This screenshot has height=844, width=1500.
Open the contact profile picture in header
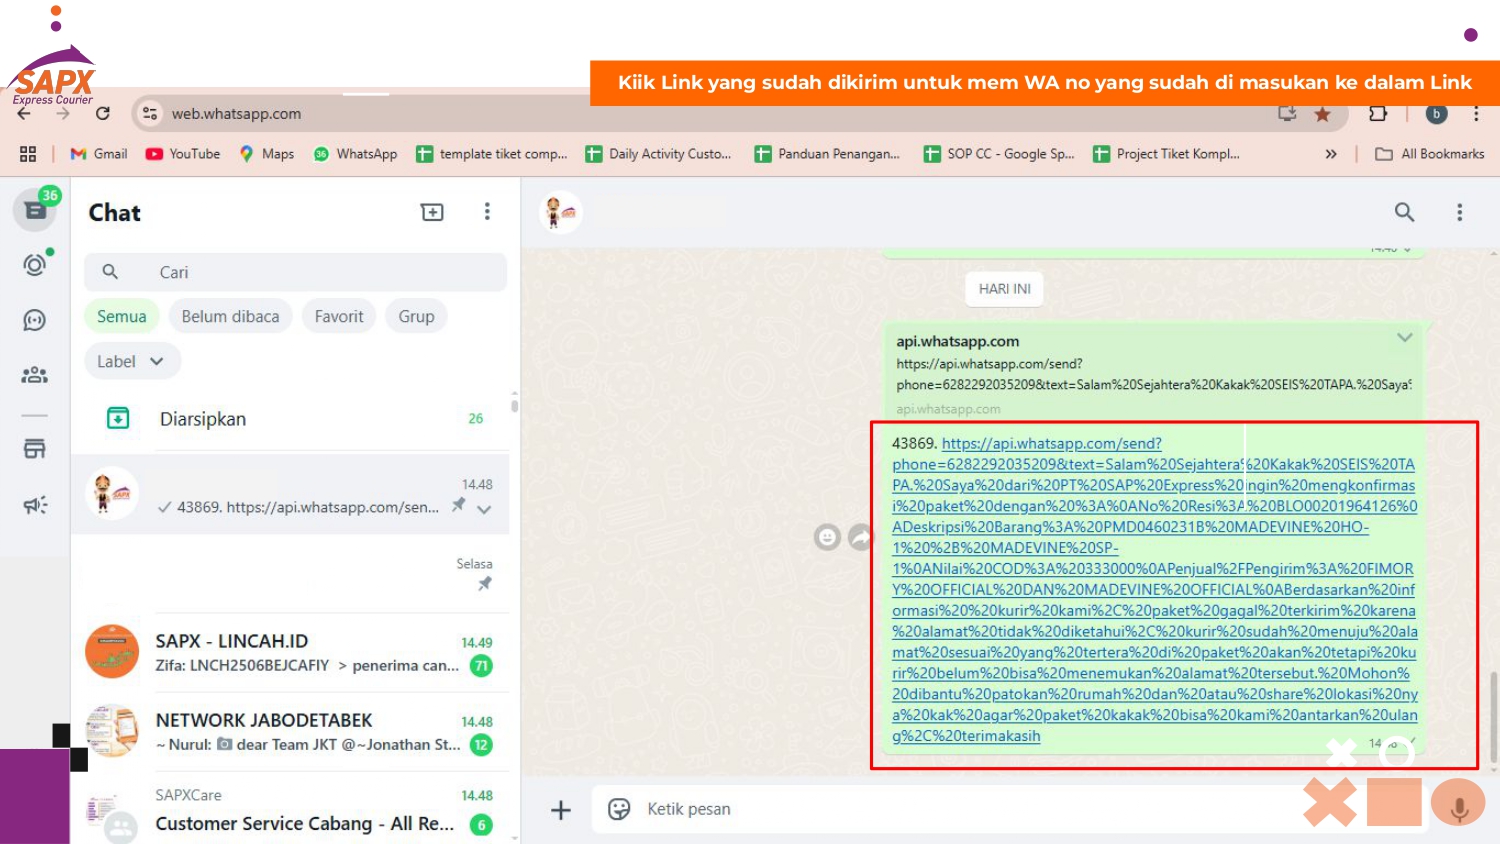[560, 212]
